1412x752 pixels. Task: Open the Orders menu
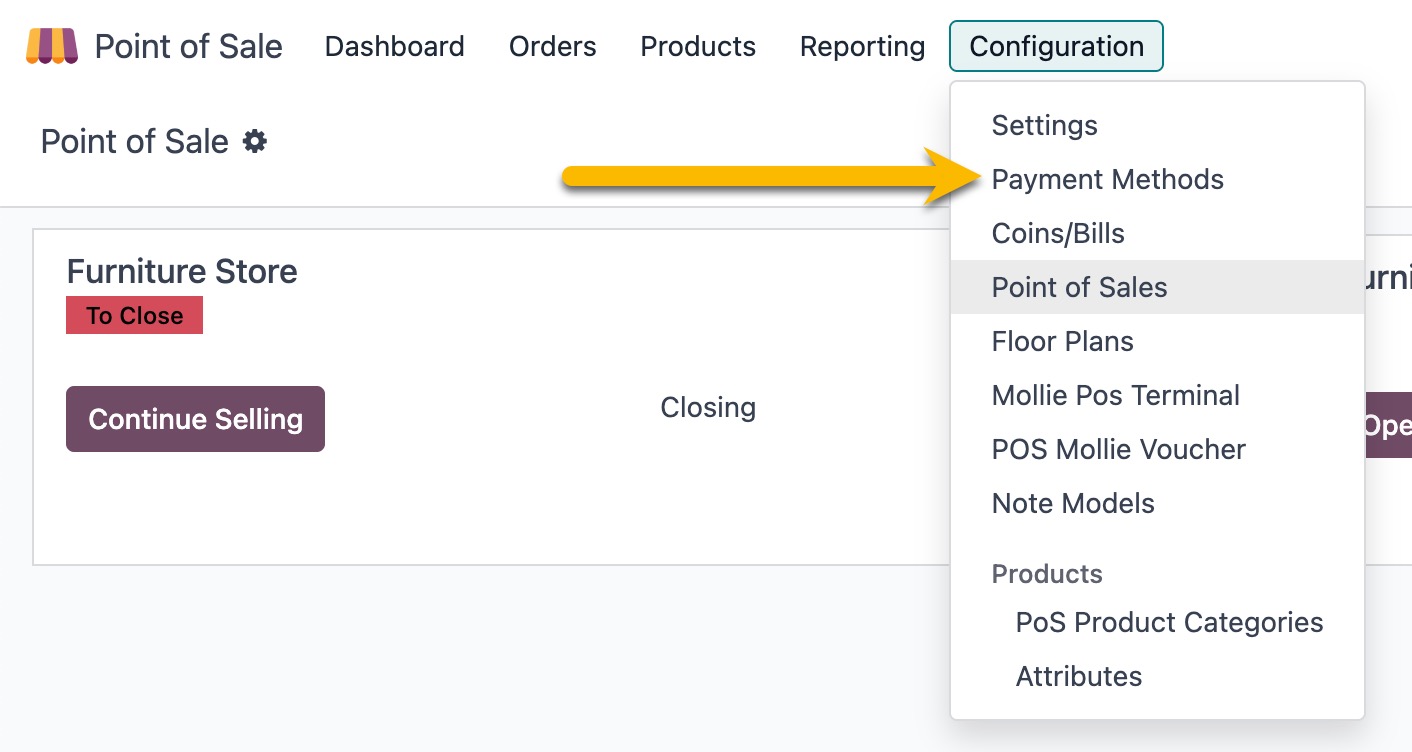point(552,46)
